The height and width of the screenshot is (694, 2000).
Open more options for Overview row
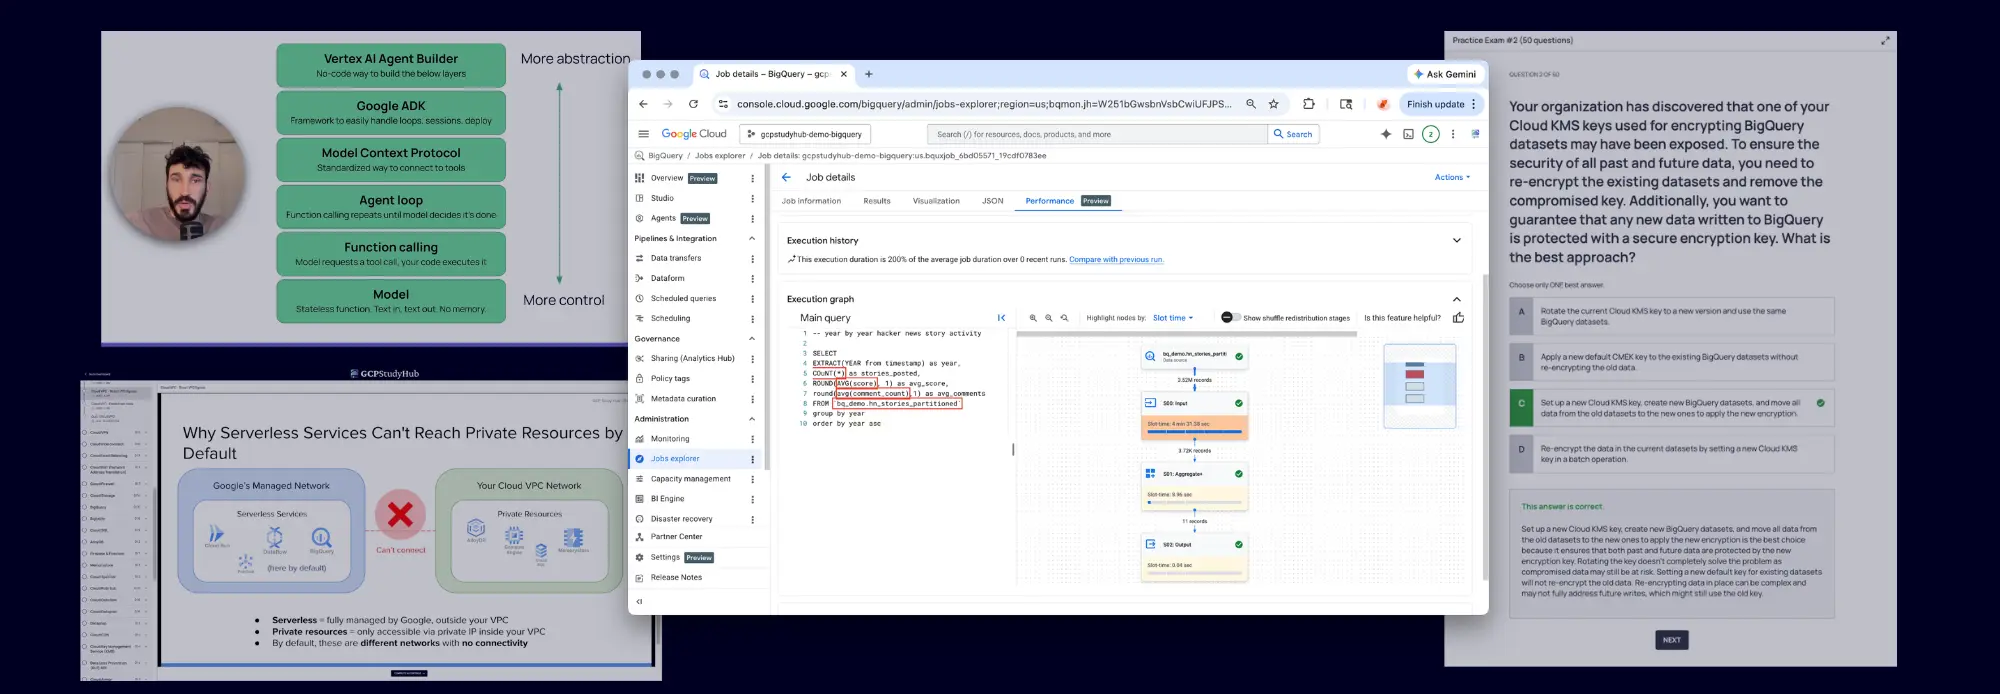[752, 179]
